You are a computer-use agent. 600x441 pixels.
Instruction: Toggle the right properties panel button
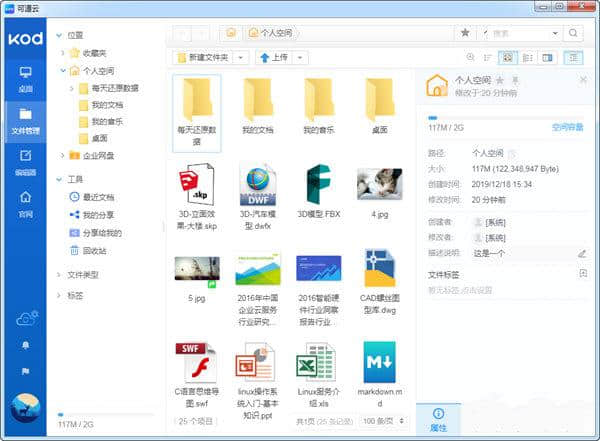pos(573,58)
